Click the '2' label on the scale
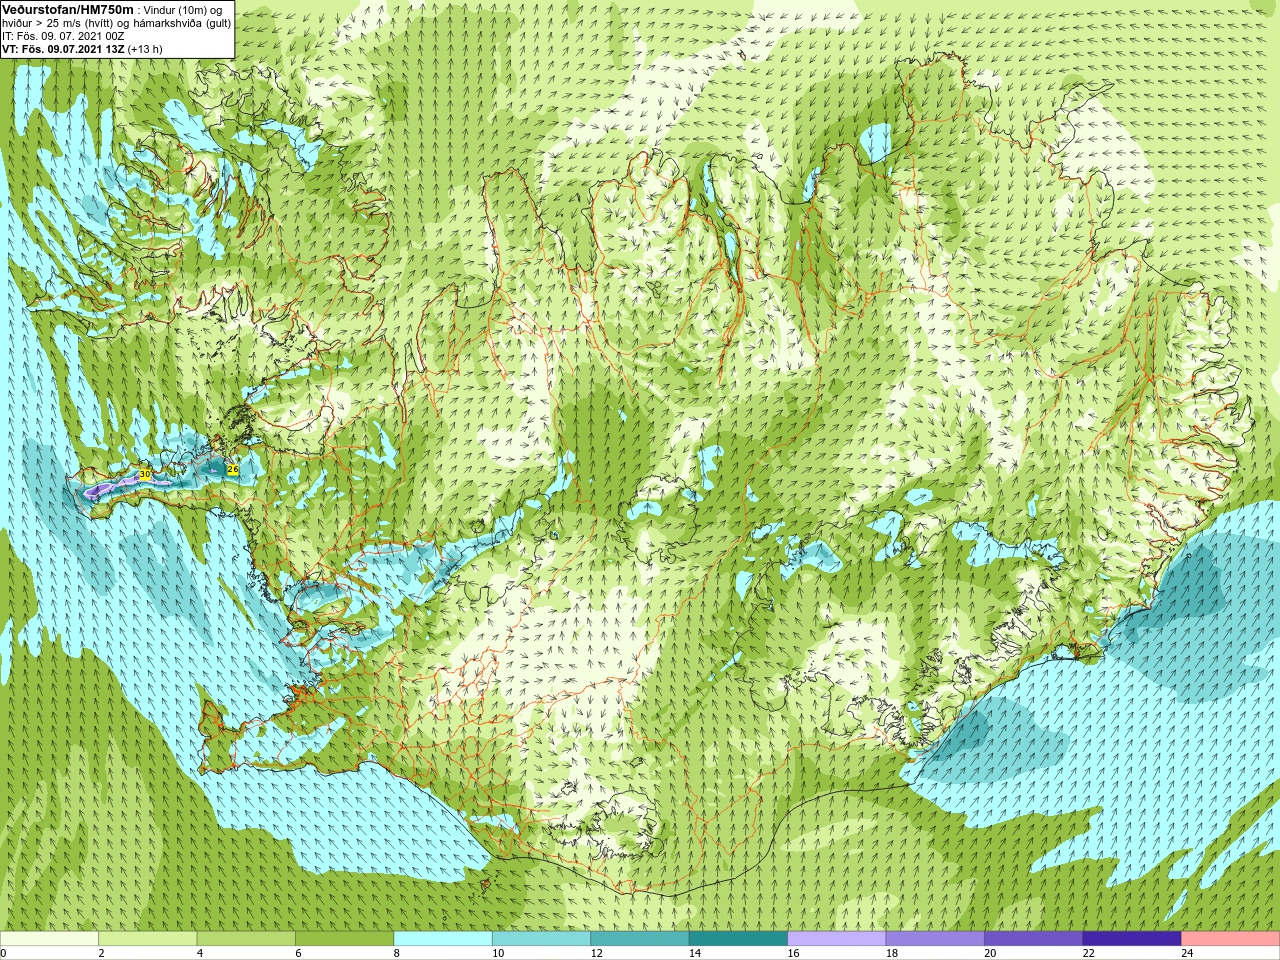Image resolution: width=1280 pixels, height=960 pixels. click(x=101, y=953)
